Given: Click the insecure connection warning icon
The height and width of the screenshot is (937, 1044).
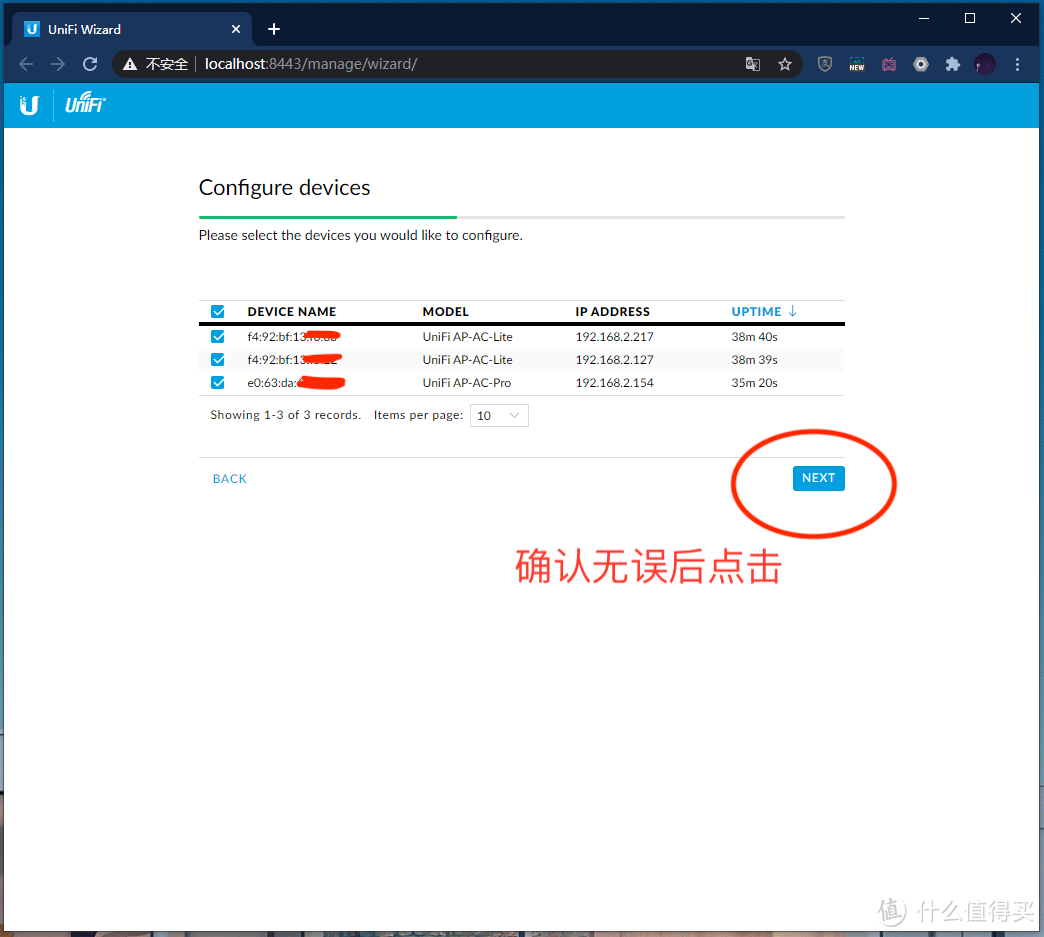Looking at the screenshot, I should [130, 64].
